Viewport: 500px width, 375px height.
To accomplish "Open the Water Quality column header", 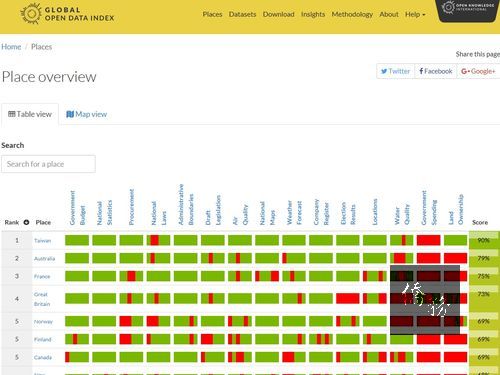I will 402,214.
